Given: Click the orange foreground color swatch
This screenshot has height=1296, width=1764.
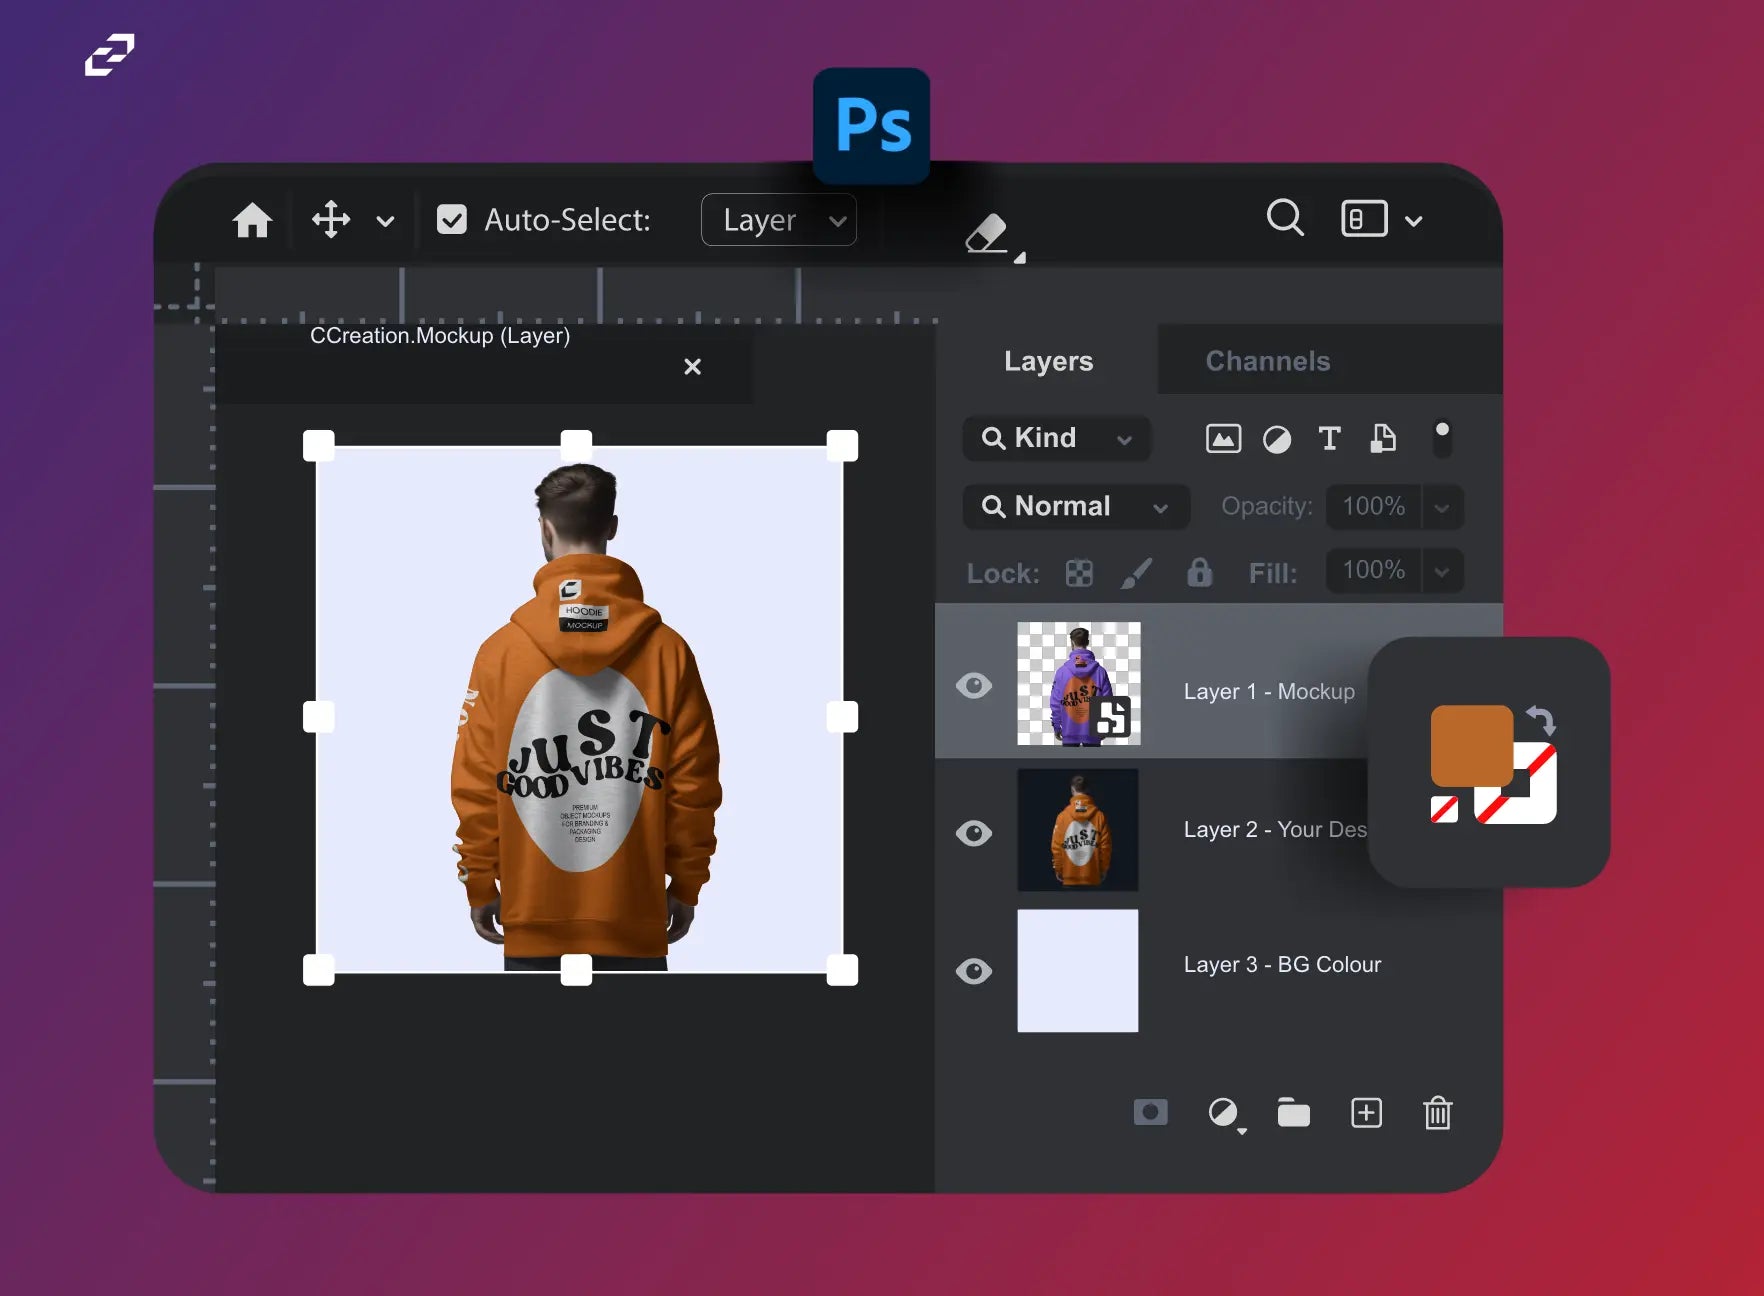Looking at the screenshot, I should click(x=1470, y=745).
